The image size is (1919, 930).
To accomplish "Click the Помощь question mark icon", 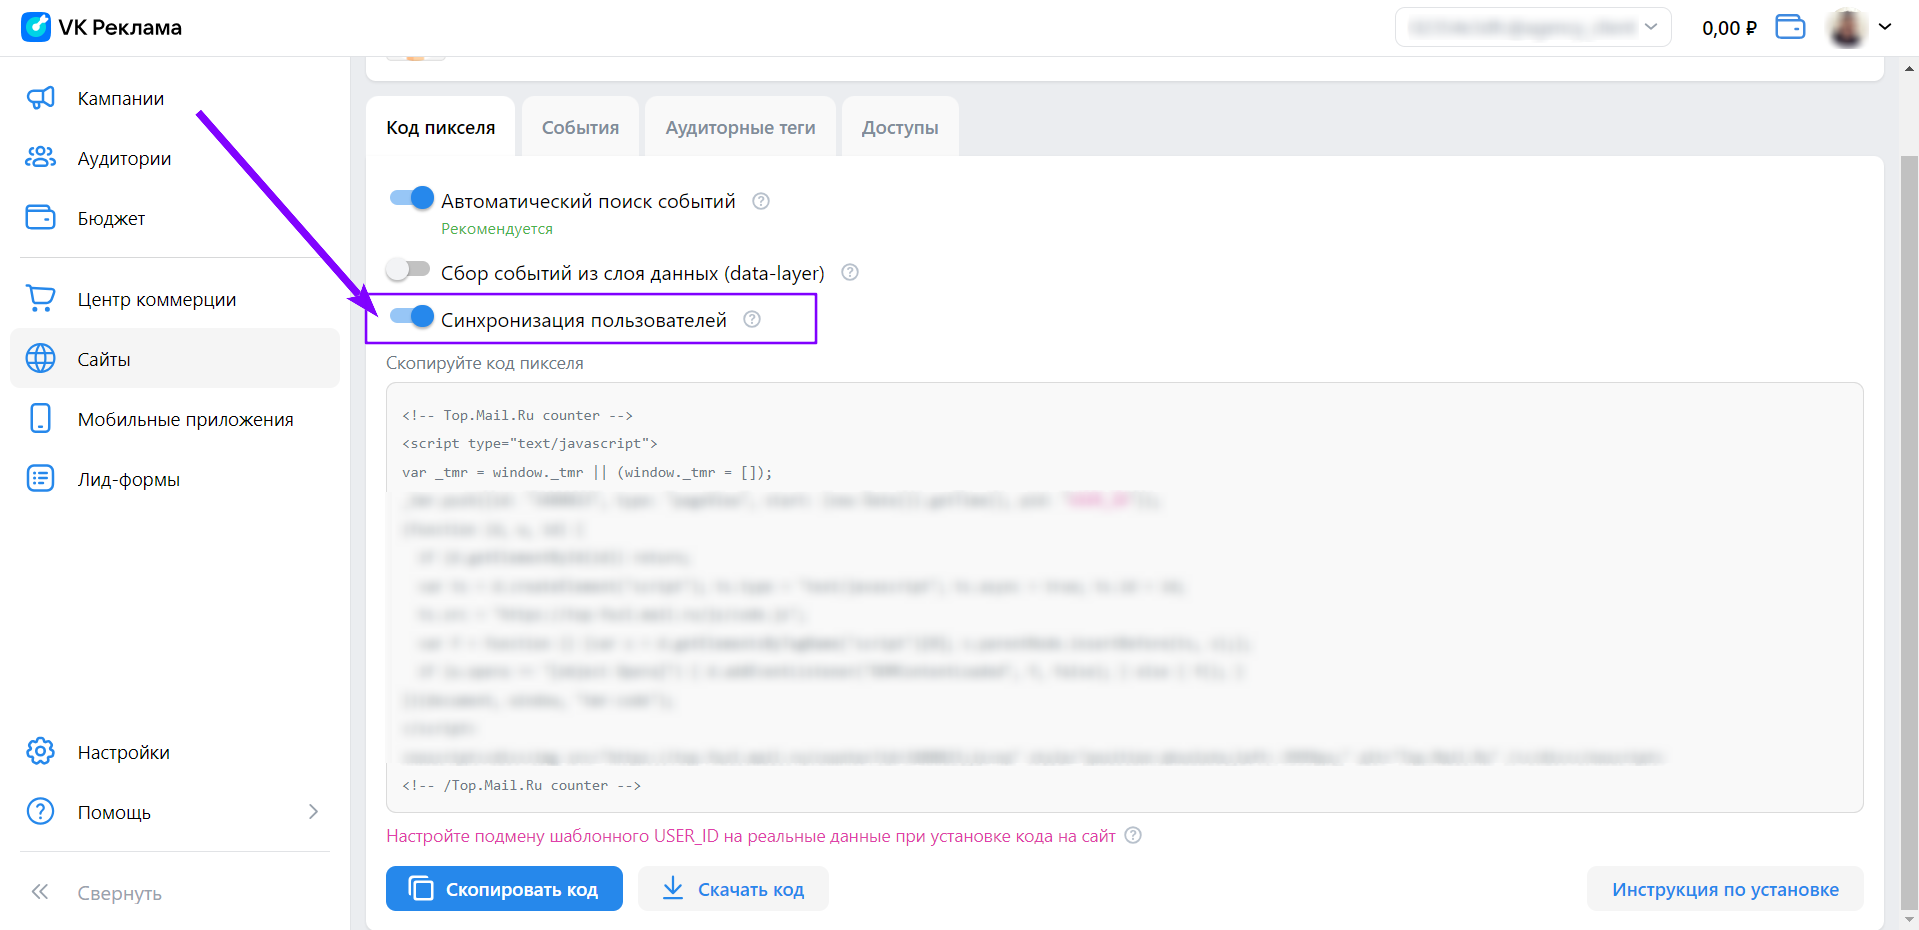I will (41, 811).
